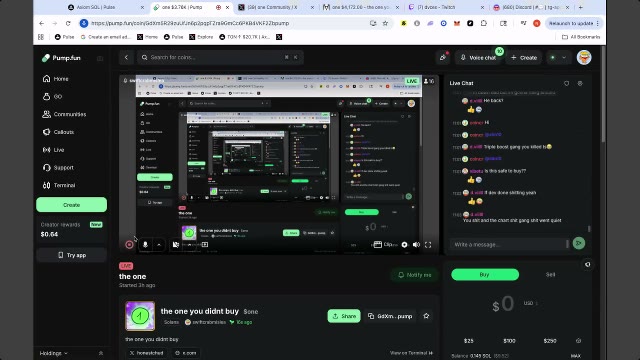Open the profile avatar menu

(x=584, y=58)
